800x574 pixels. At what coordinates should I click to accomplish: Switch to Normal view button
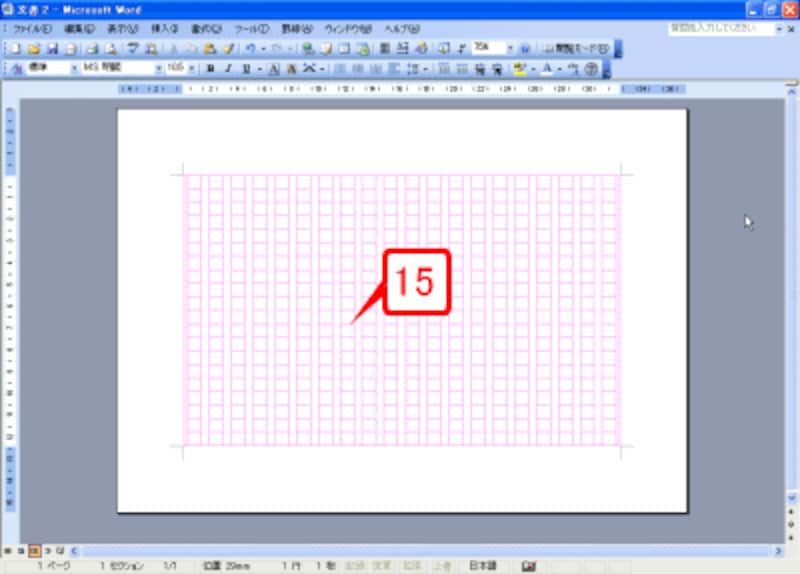click(x=8, y=551)
